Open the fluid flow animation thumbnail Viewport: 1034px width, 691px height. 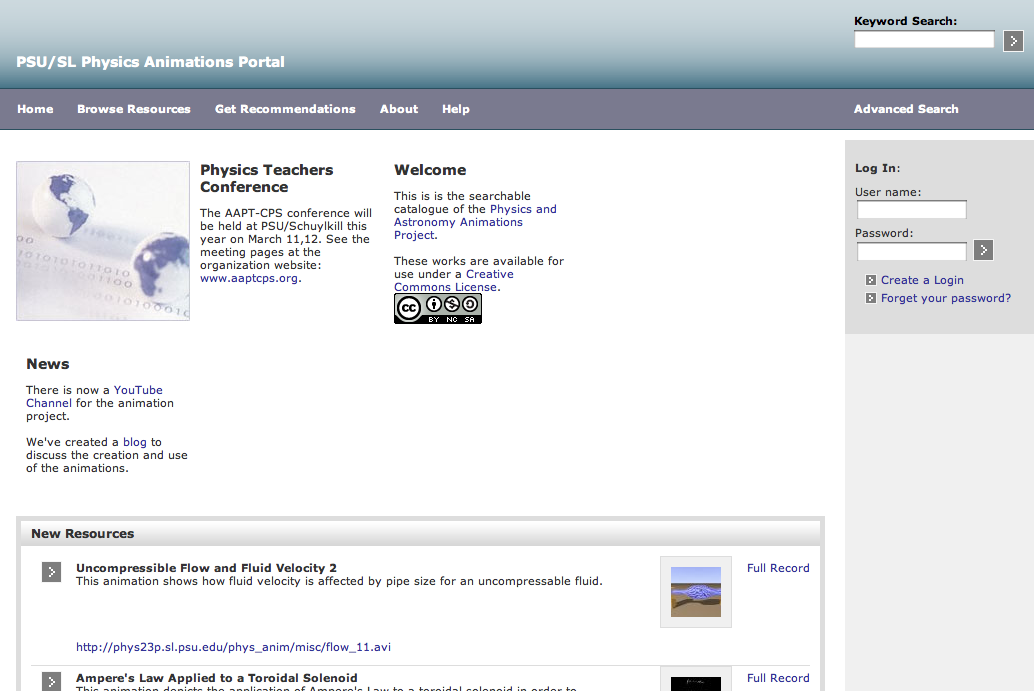click(x=695, y=592)
